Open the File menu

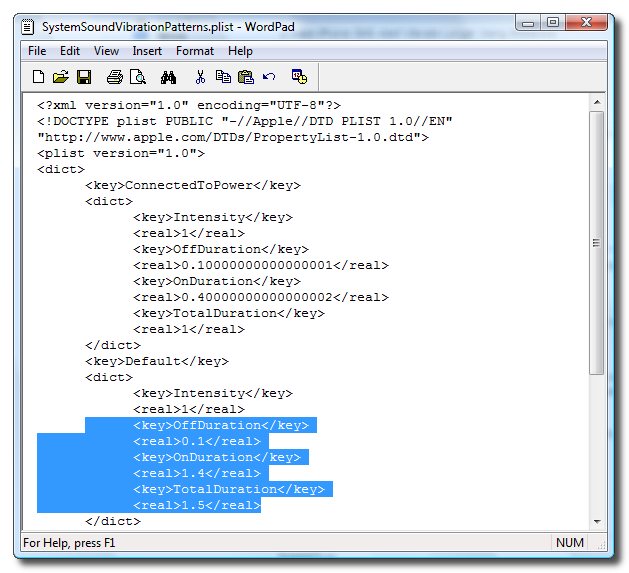tap(37, 51)
